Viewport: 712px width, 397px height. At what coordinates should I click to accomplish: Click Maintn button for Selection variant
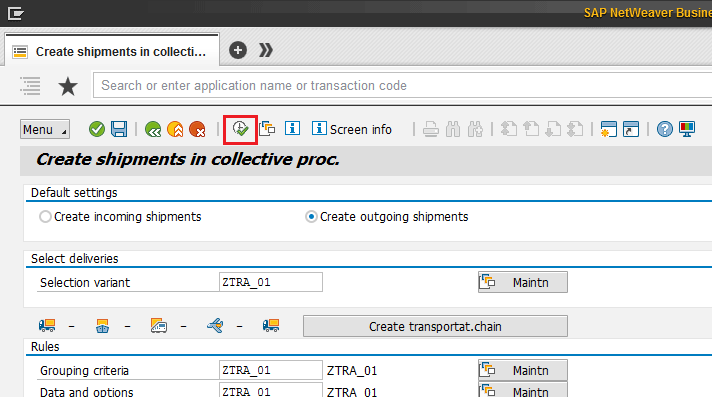tap(523, 283)
